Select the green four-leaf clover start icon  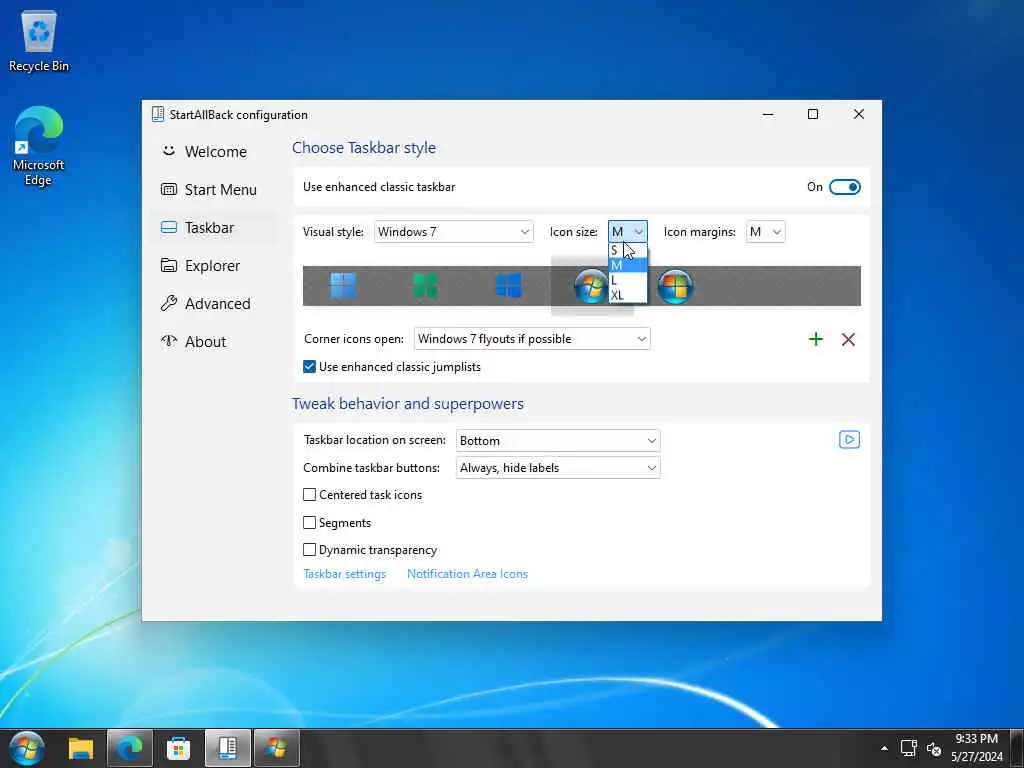(426, 285)
